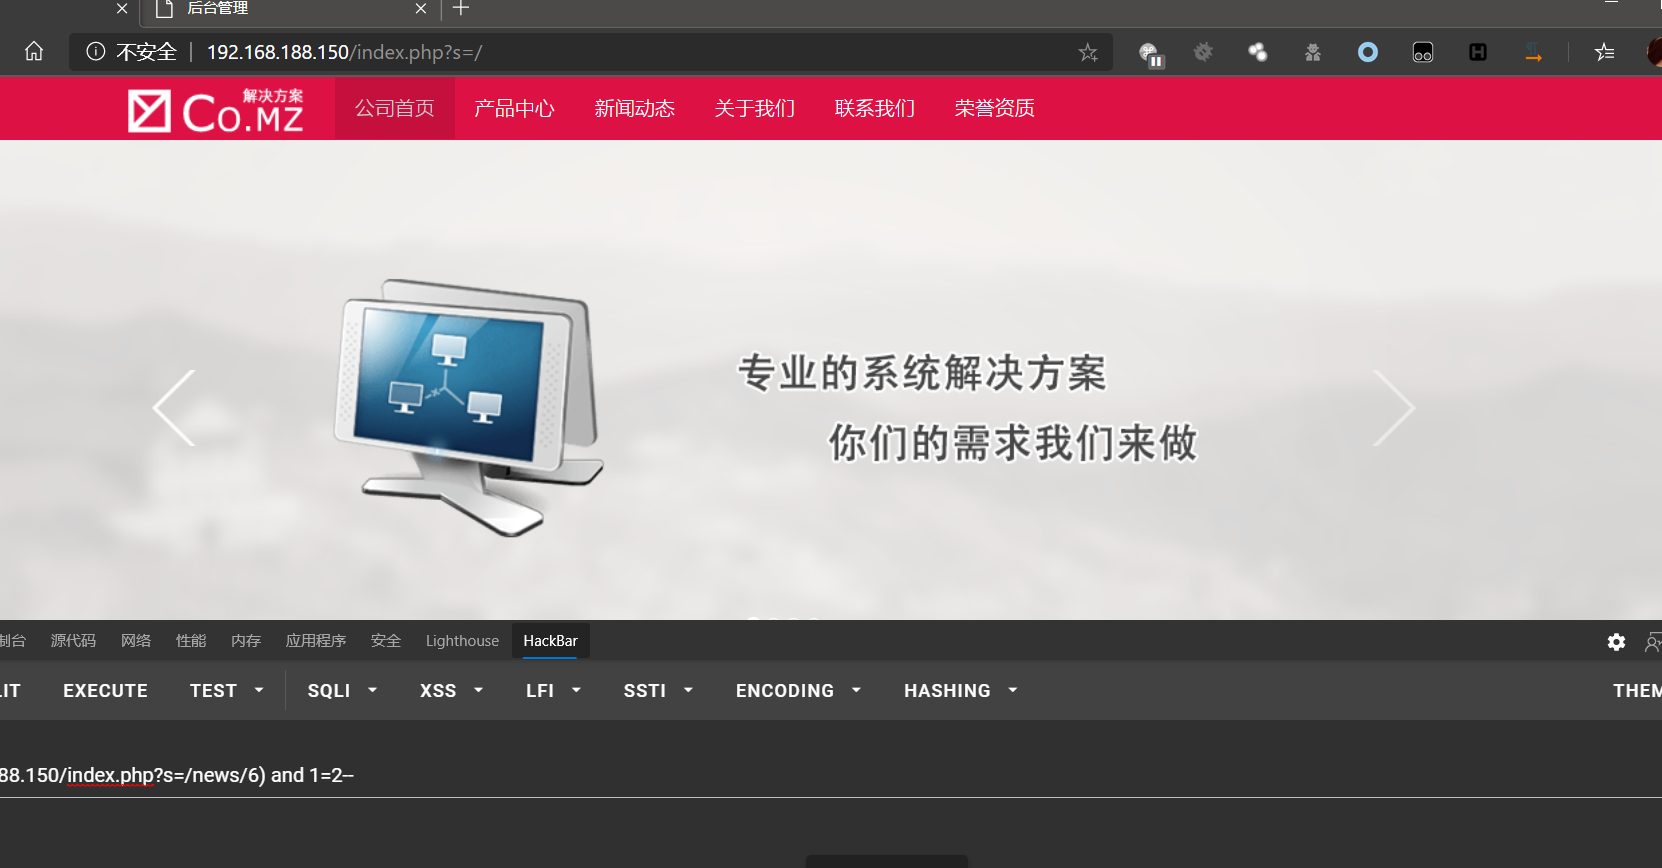Expand the HackBar TEST dropdown
The width and height of the screenshot is (1662, 868).
tap(227, 691)
